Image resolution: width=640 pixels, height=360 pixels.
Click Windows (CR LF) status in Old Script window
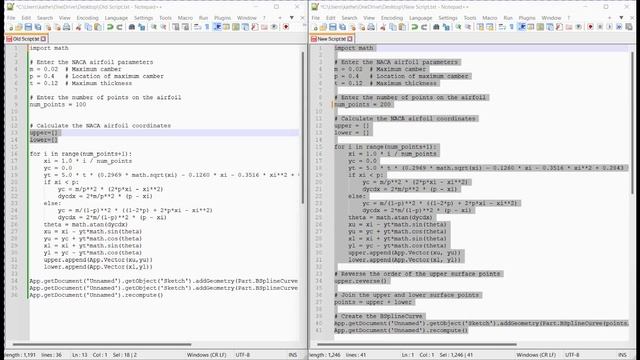click(x=206, y=355)
